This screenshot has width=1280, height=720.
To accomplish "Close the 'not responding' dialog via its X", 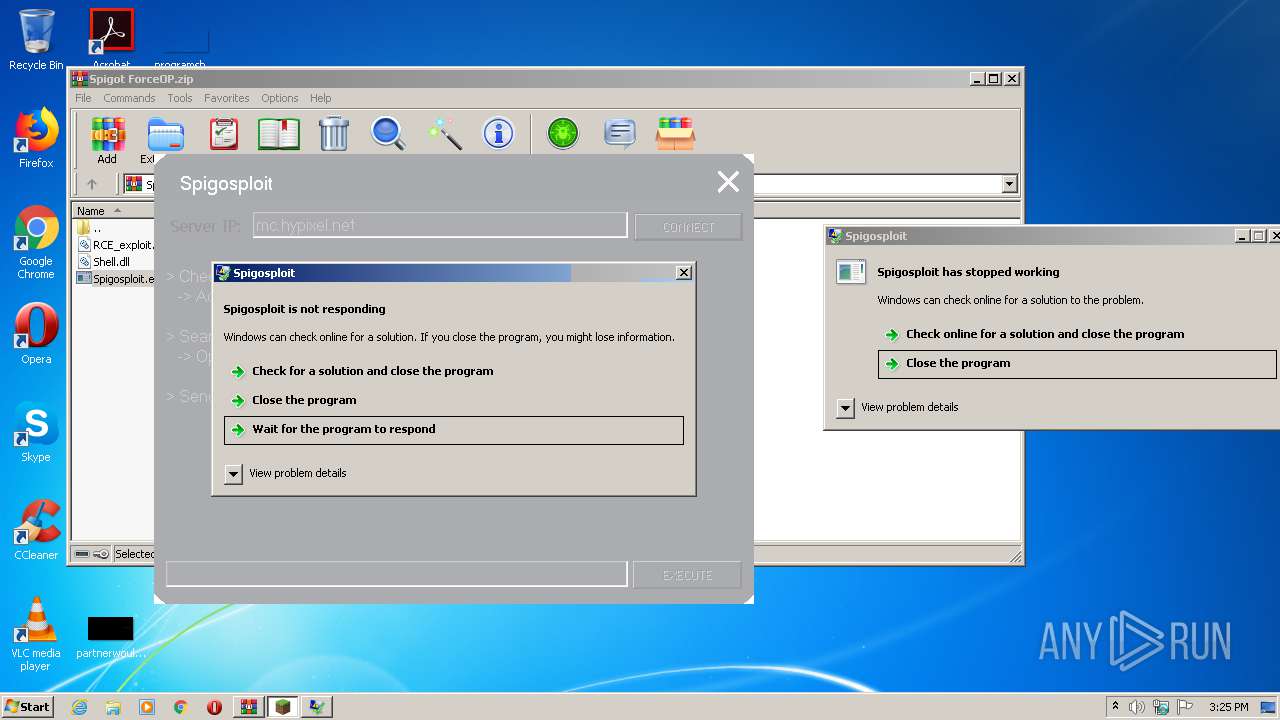I will pos(684,272).
